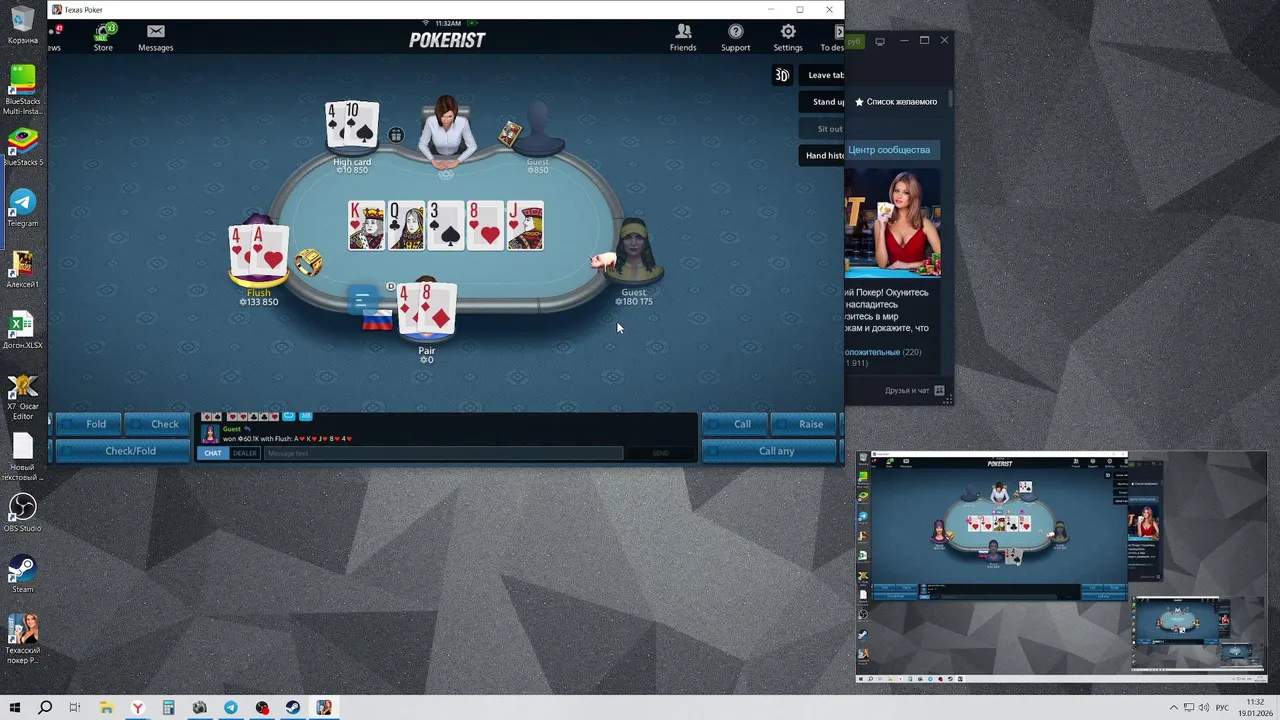The width and height of the screenshot is (1280, 720).
Task: Click the Windows Start button
Action: [x=15, y=708]
